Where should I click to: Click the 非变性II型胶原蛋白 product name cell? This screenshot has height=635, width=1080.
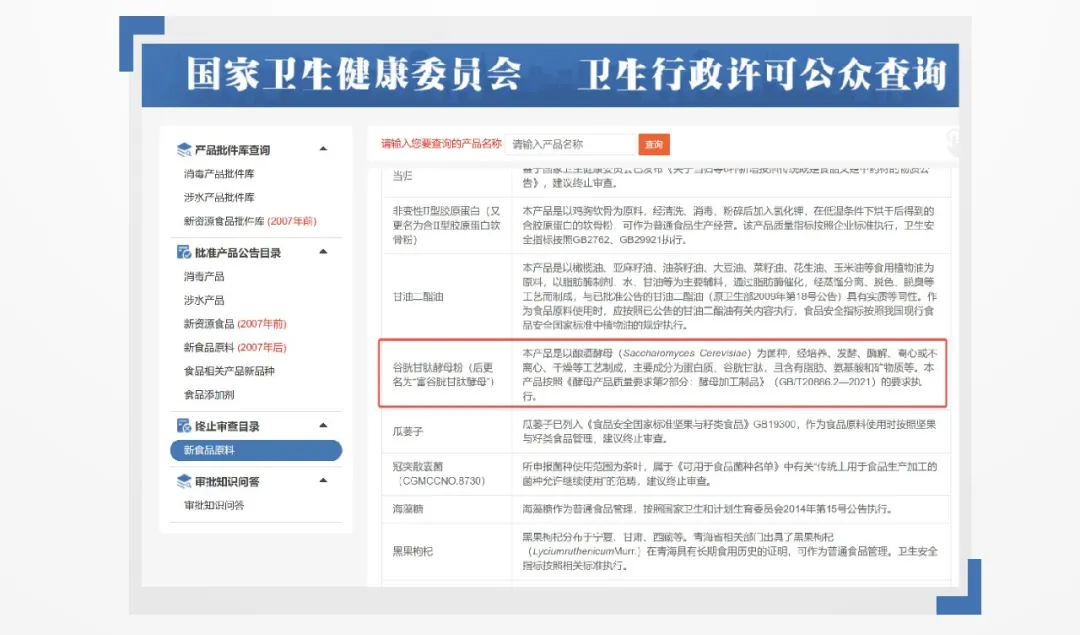click(446, 225)
